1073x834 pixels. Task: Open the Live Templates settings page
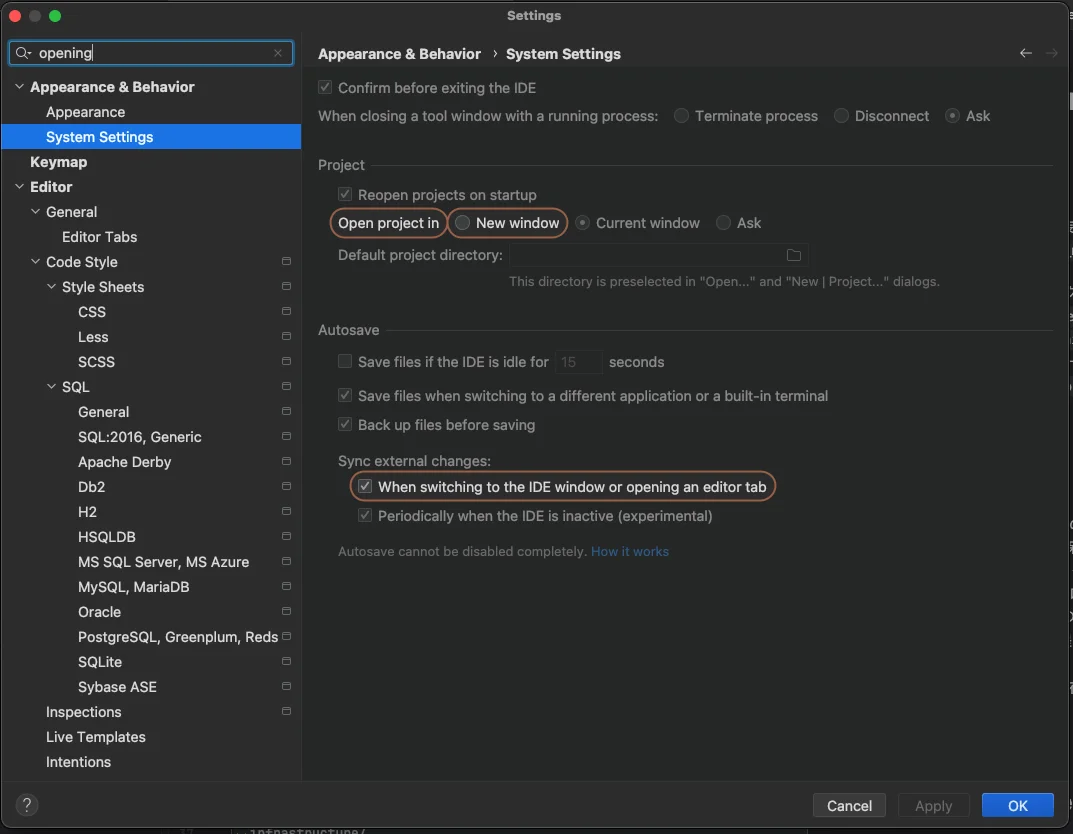(x=96, y=736)
